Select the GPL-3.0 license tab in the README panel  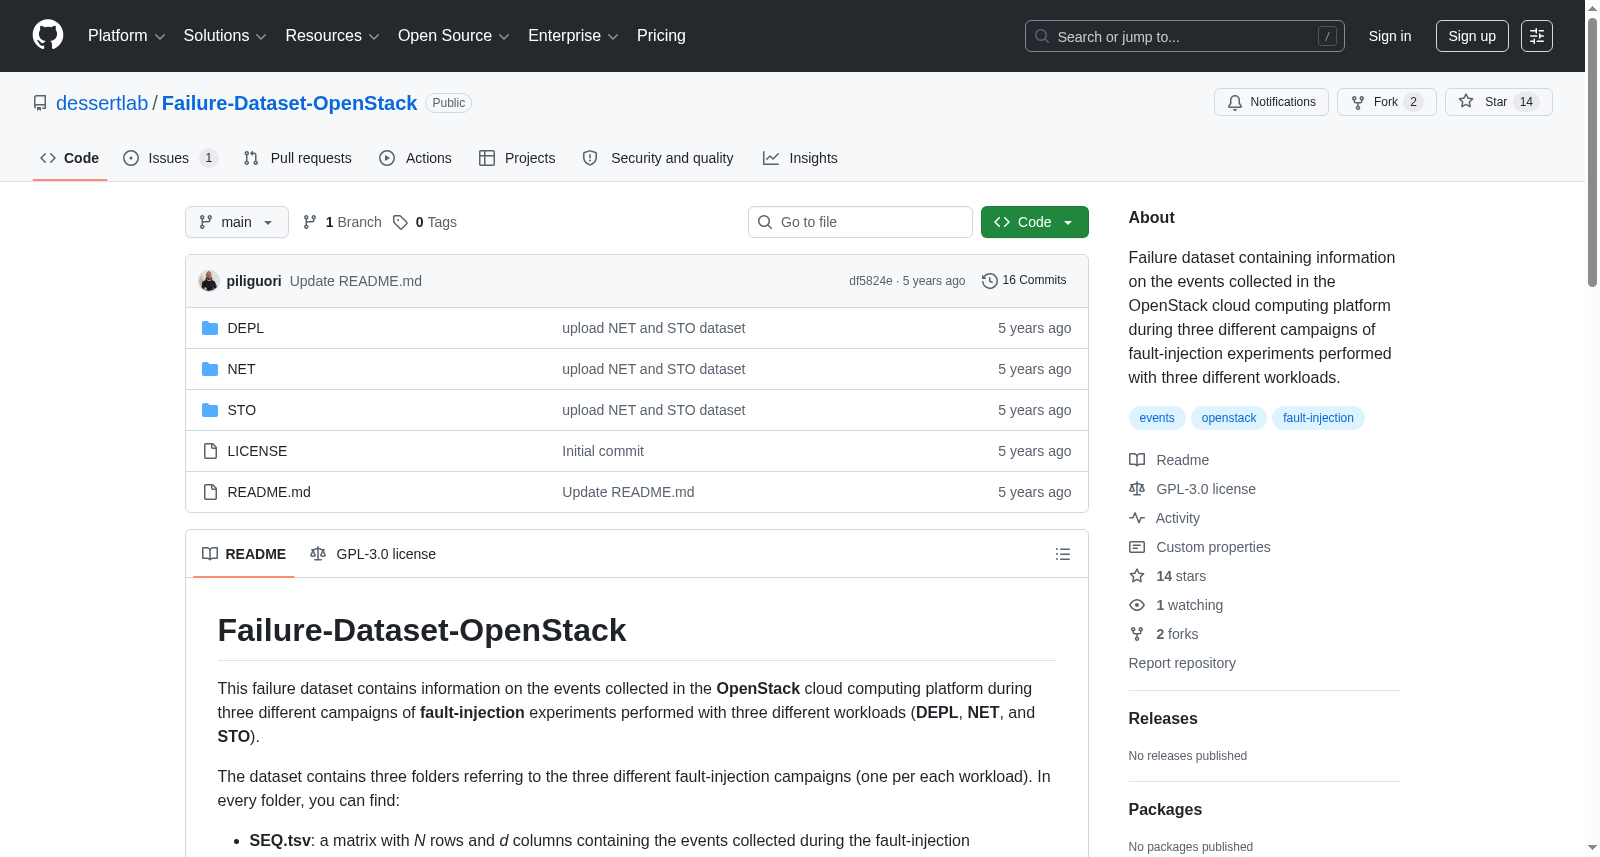click(373, 554)
